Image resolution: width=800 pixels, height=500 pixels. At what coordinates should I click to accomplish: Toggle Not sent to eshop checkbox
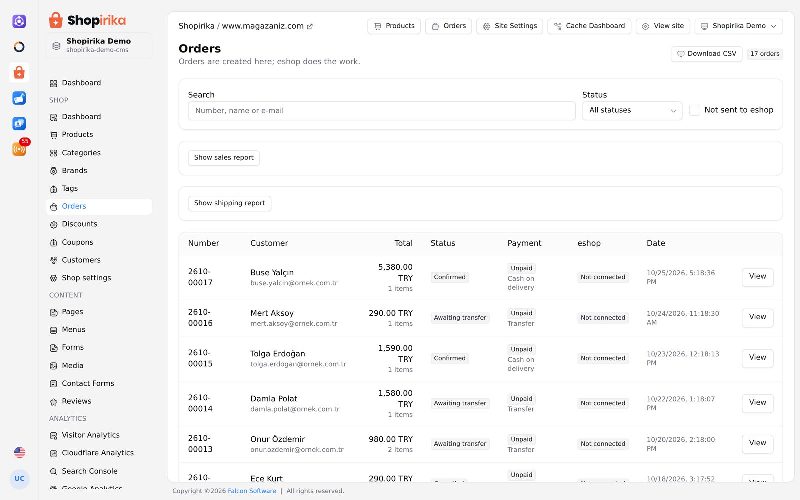(694, 110)
